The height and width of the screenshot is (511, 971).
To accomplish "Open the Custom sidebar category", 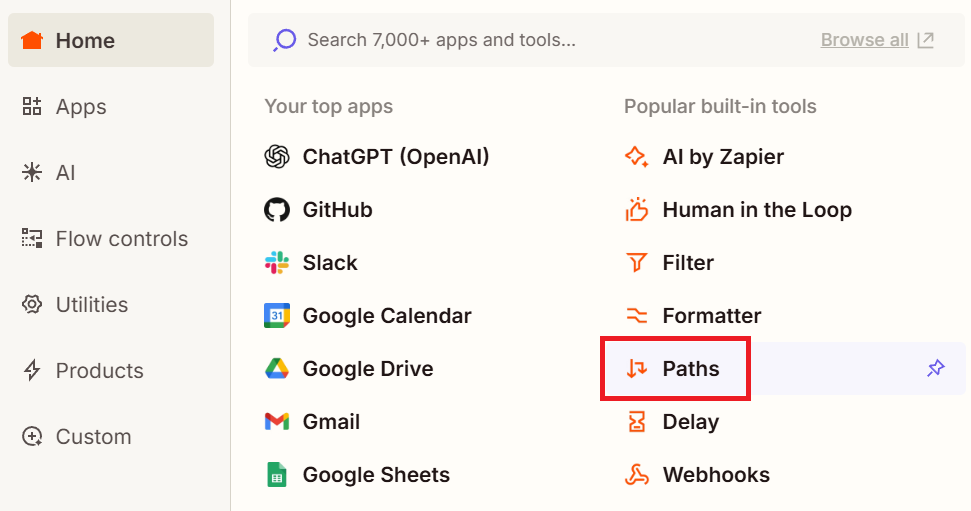I will [93, 437].
